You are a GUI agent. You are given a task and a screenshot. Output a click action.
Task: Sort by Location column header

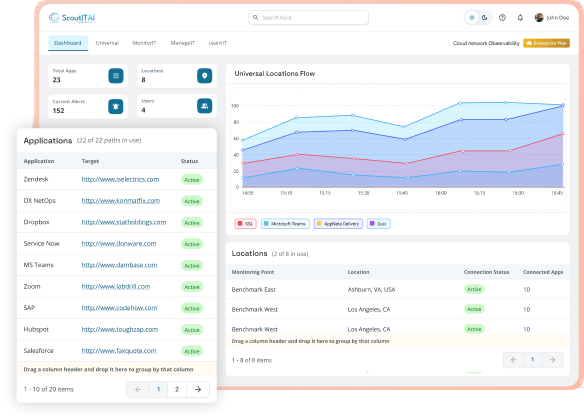(x=358, y=272)
